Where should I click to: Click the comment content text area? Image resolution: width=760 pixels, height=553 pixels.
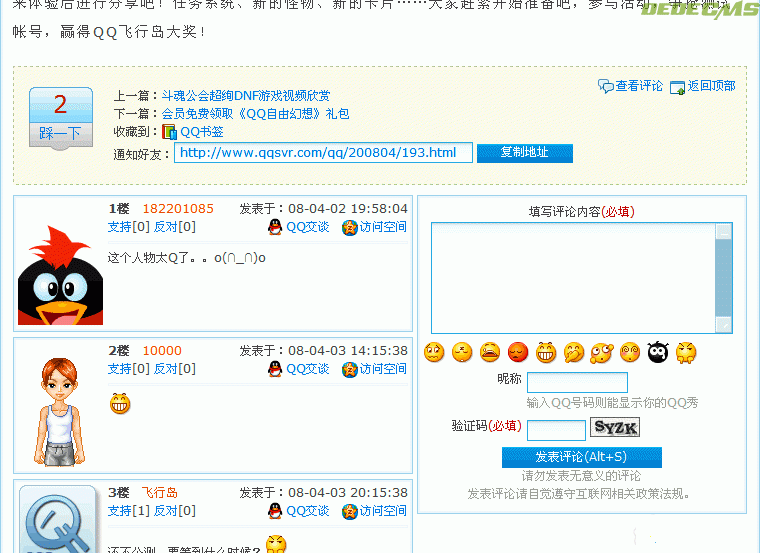[x=573, y=278]
